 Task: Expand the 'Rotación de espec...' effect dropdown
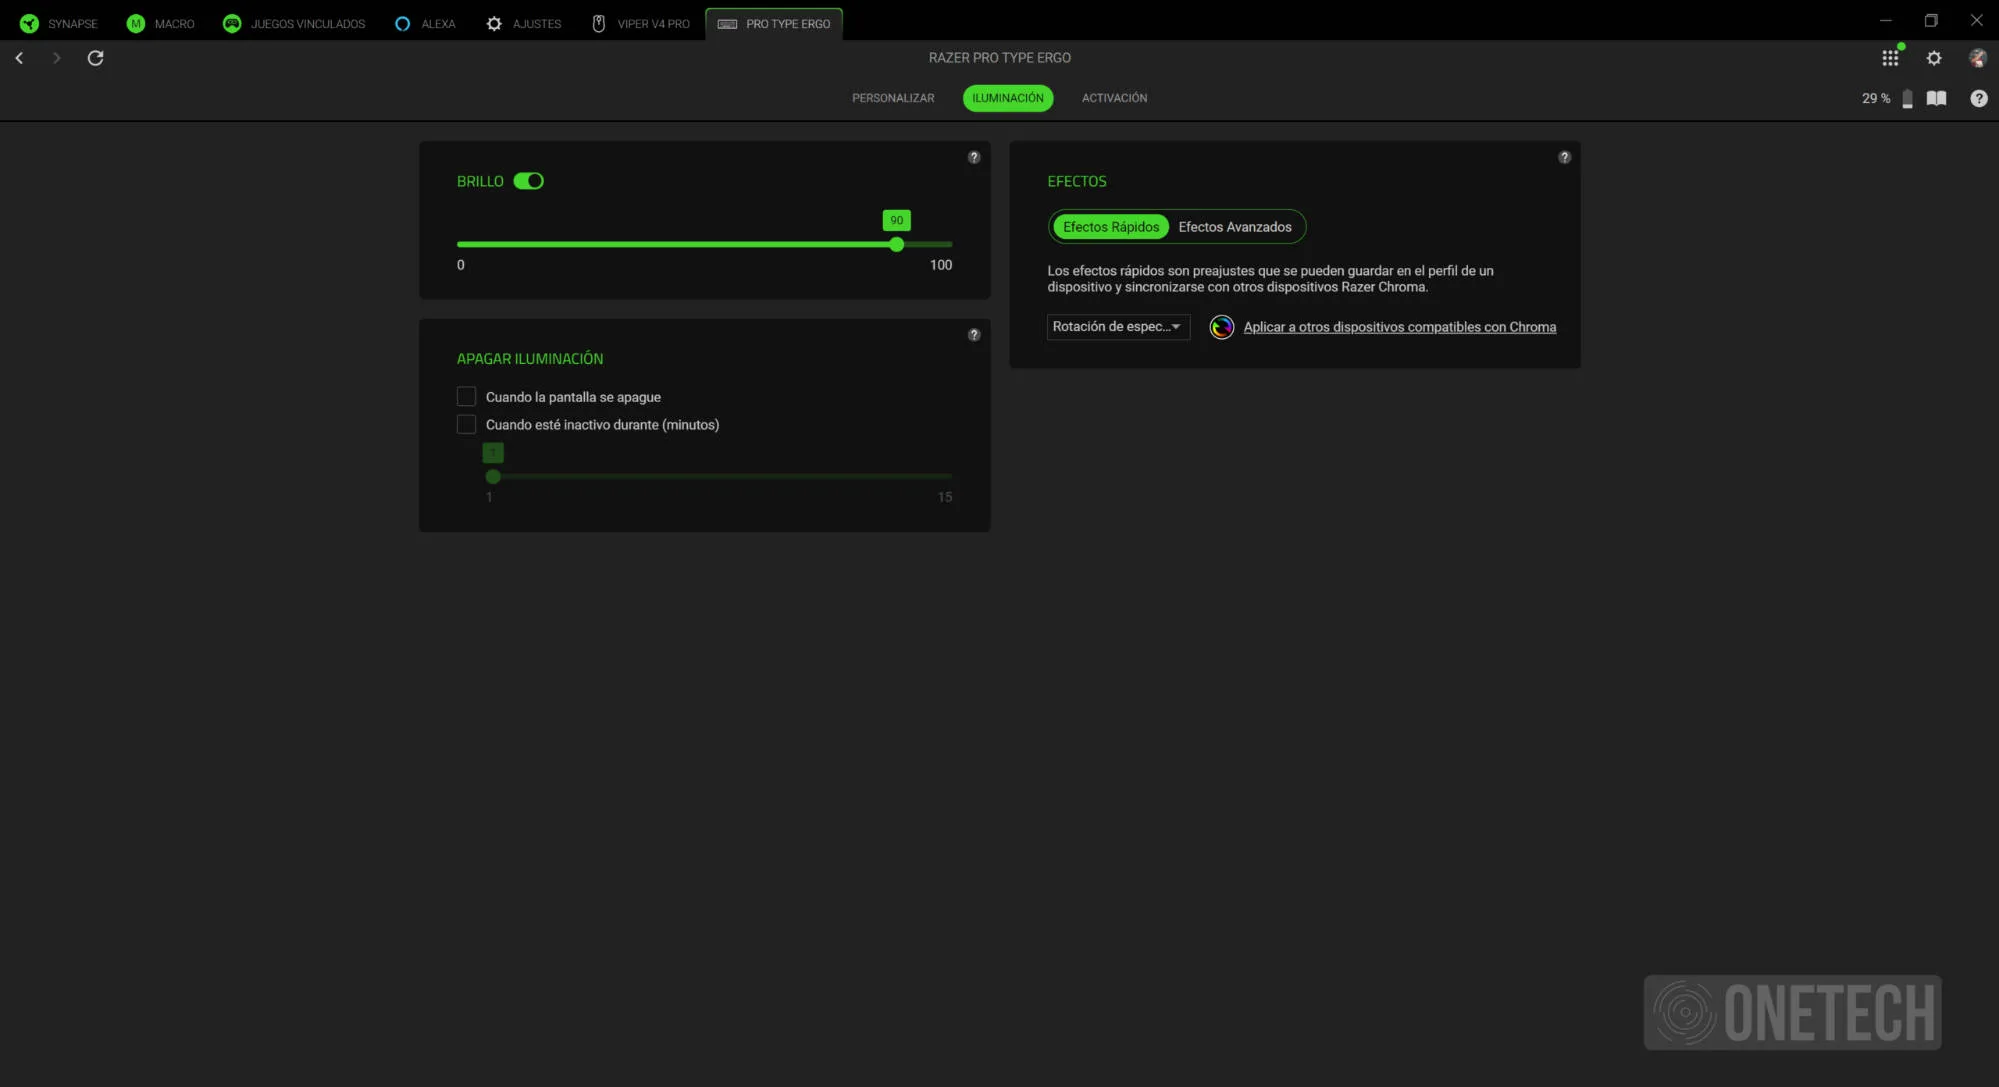1118,327
